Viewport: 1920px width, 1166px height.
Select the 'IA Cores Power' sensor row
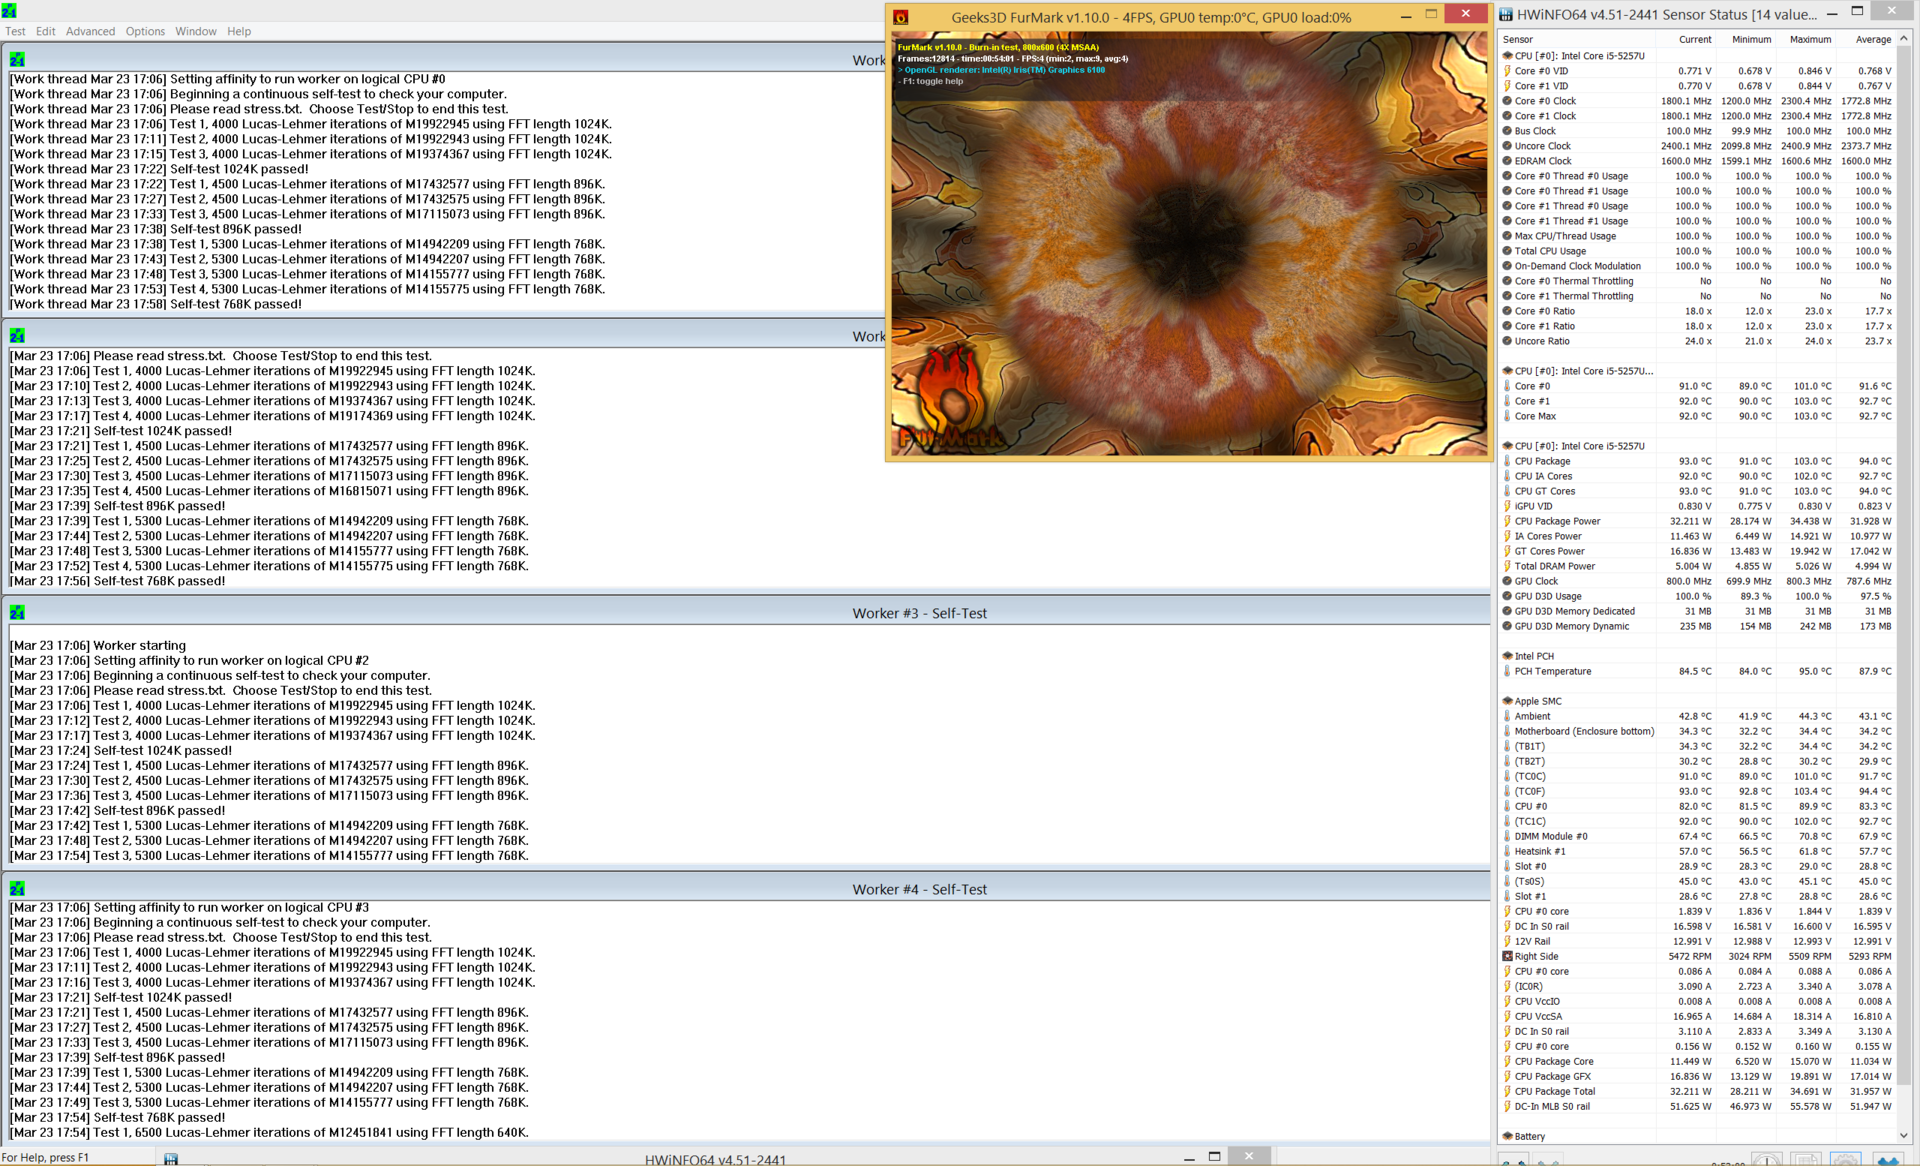(x=1697, y=536)
